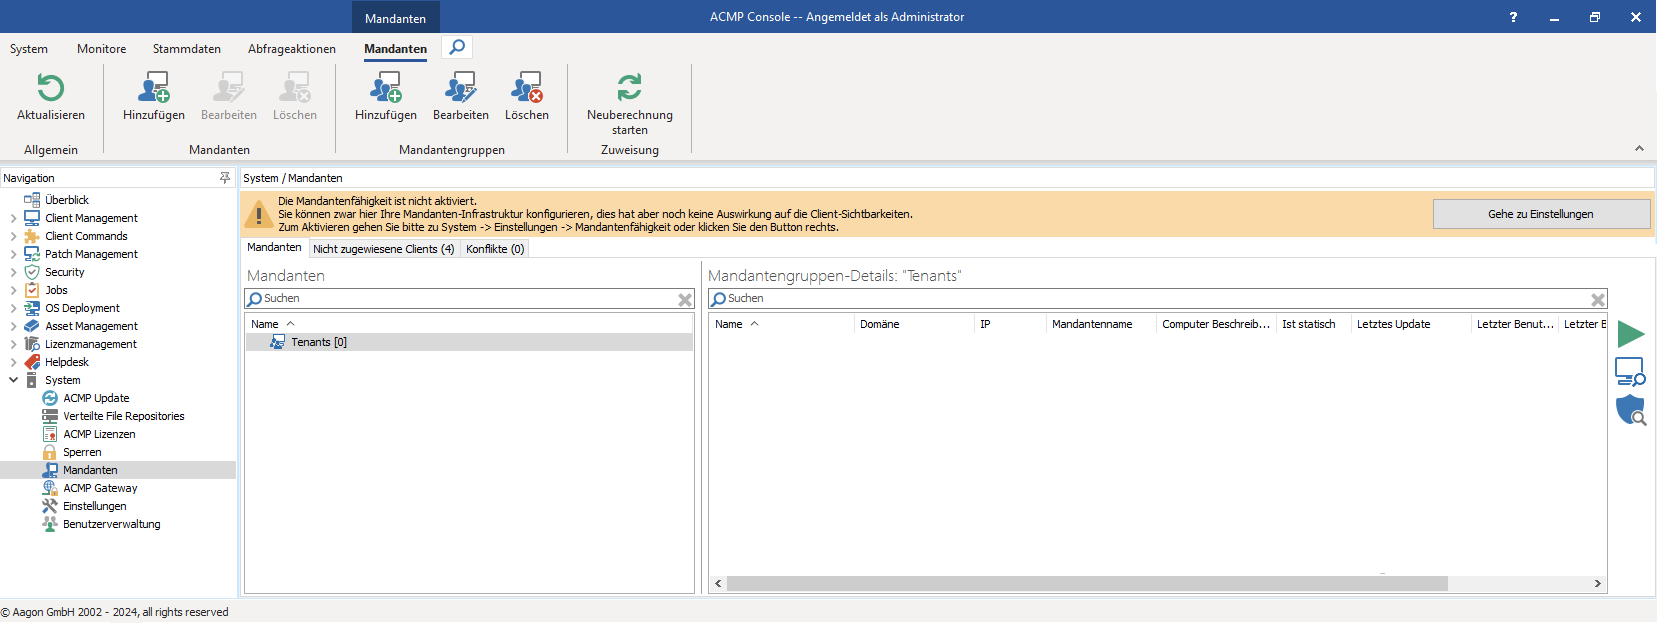This screenshot has width=1657, height=623.
Task: Click Bearbeiten in the Mandantengruppen group
Action: pos(460,97)
